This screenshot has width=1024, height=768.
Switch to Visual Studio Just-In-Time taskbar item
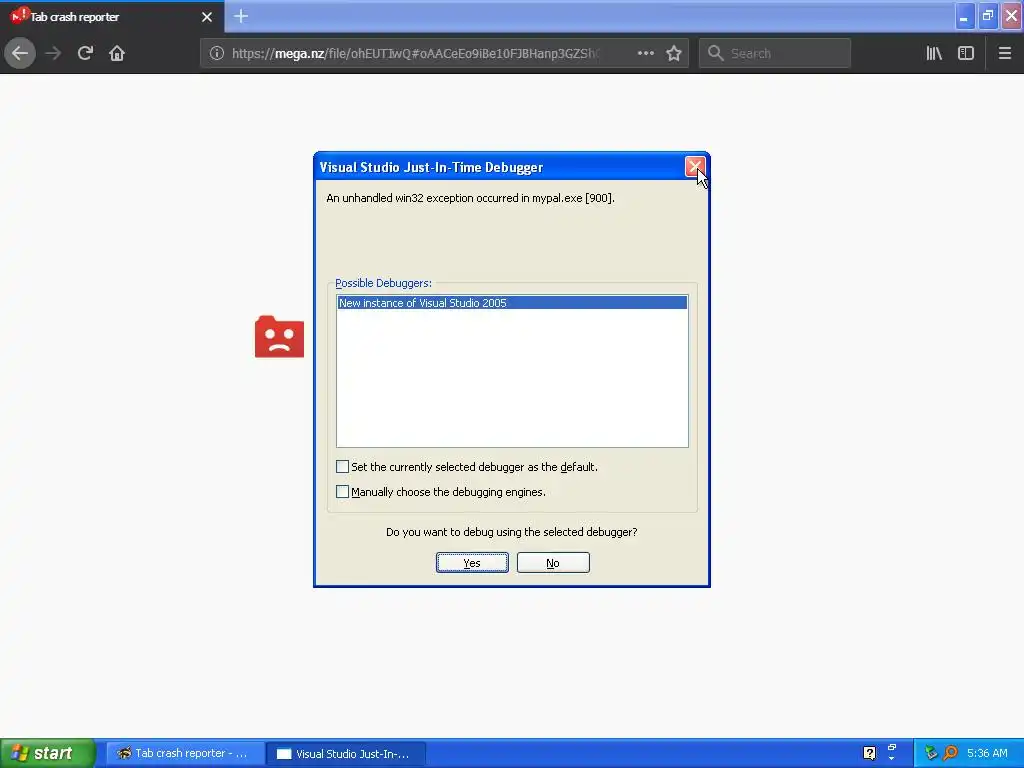pos(347,754)
